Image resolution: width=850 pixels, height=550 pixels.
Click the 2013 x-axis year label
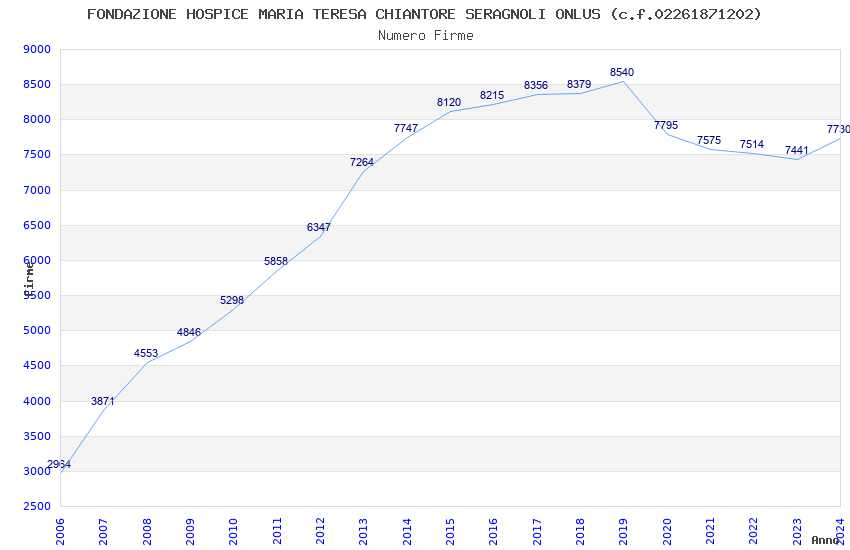[x=364, y=531]
